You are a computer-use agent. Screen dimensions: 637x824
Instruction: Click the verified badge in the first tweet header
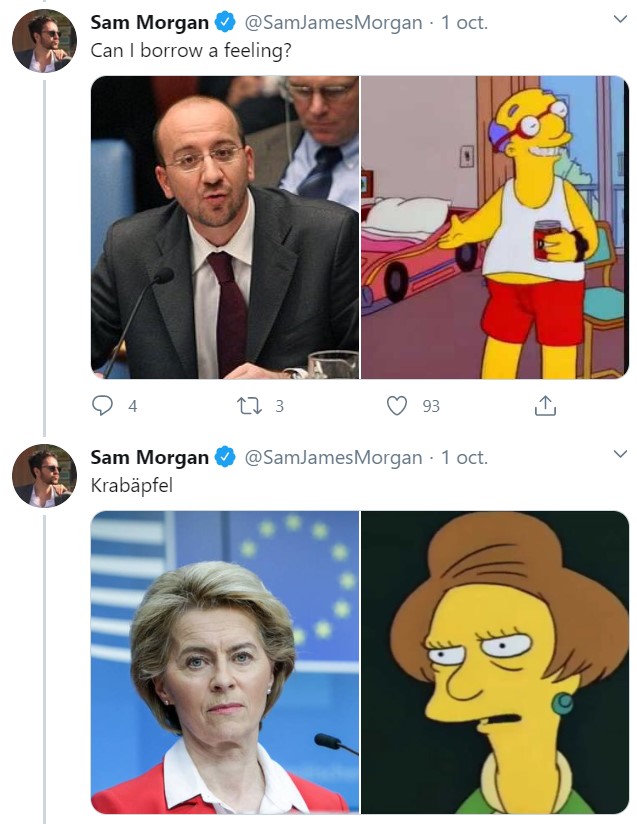226,23
